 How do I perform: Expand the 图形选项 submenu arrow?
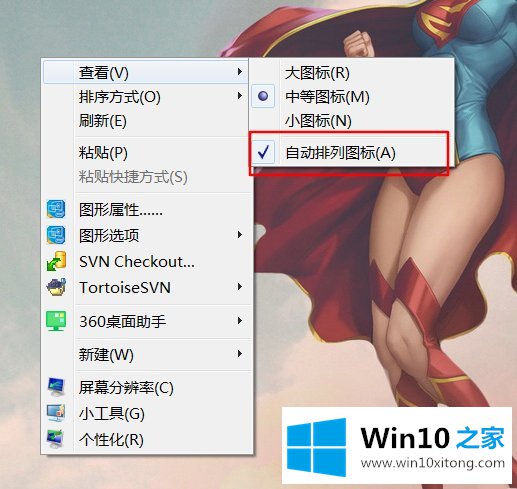(239, 235)
